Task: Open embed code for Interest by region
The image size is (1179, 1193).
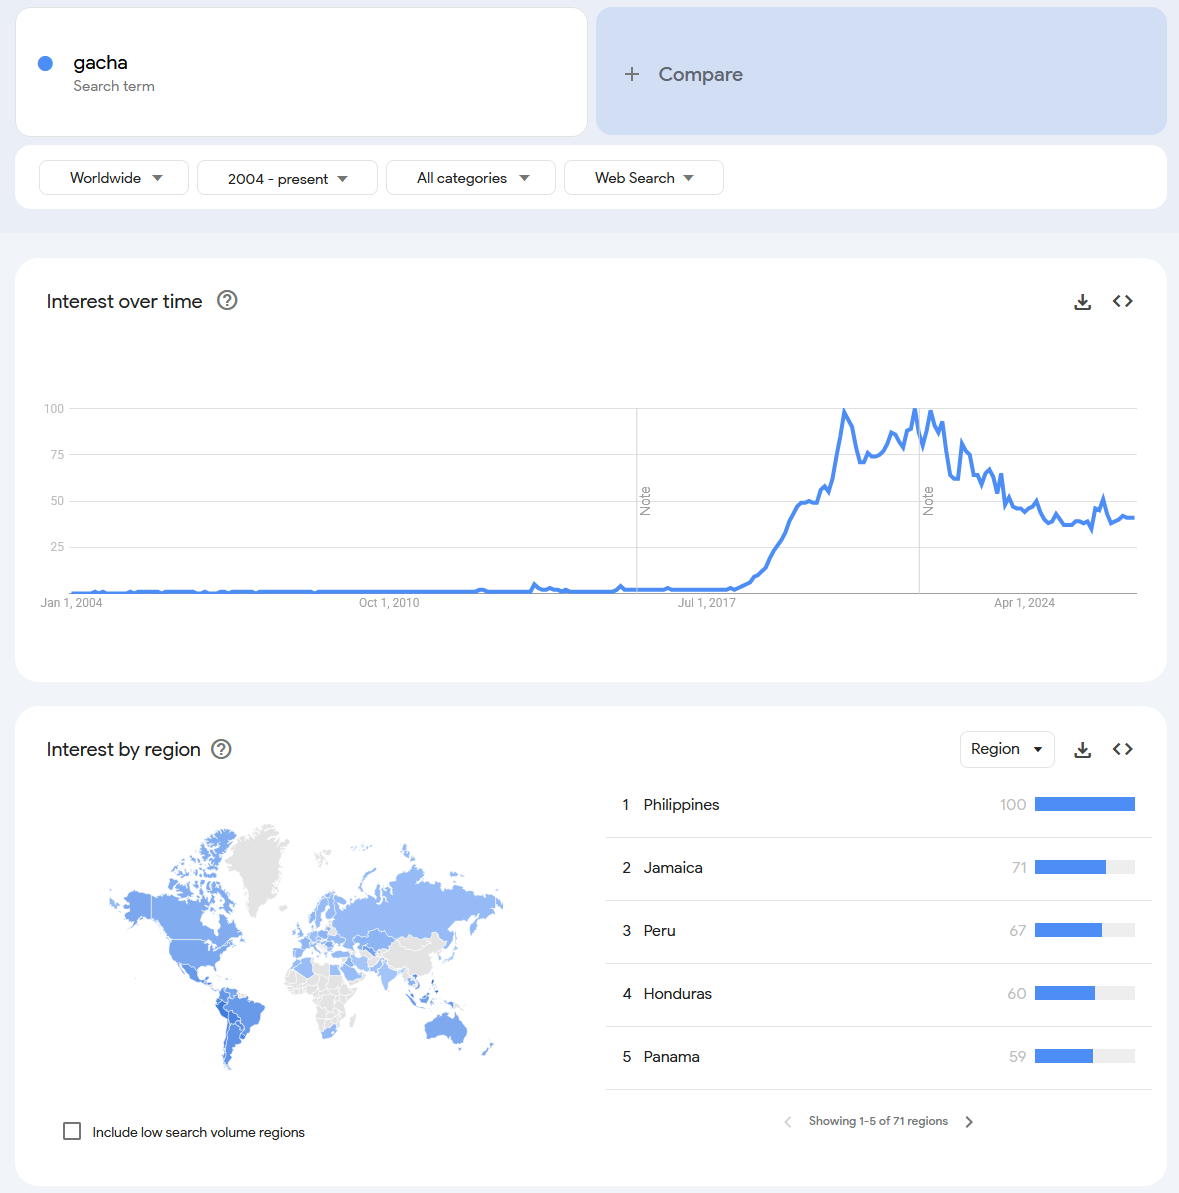Action: [x=1123, y=749]
